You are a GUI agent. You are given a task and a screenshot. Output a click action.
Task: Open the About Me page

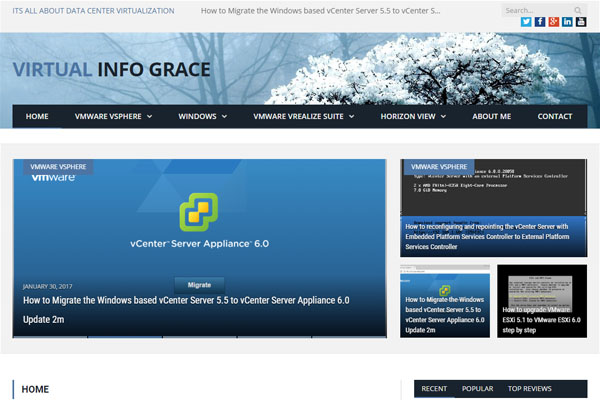tap(492, 116)
